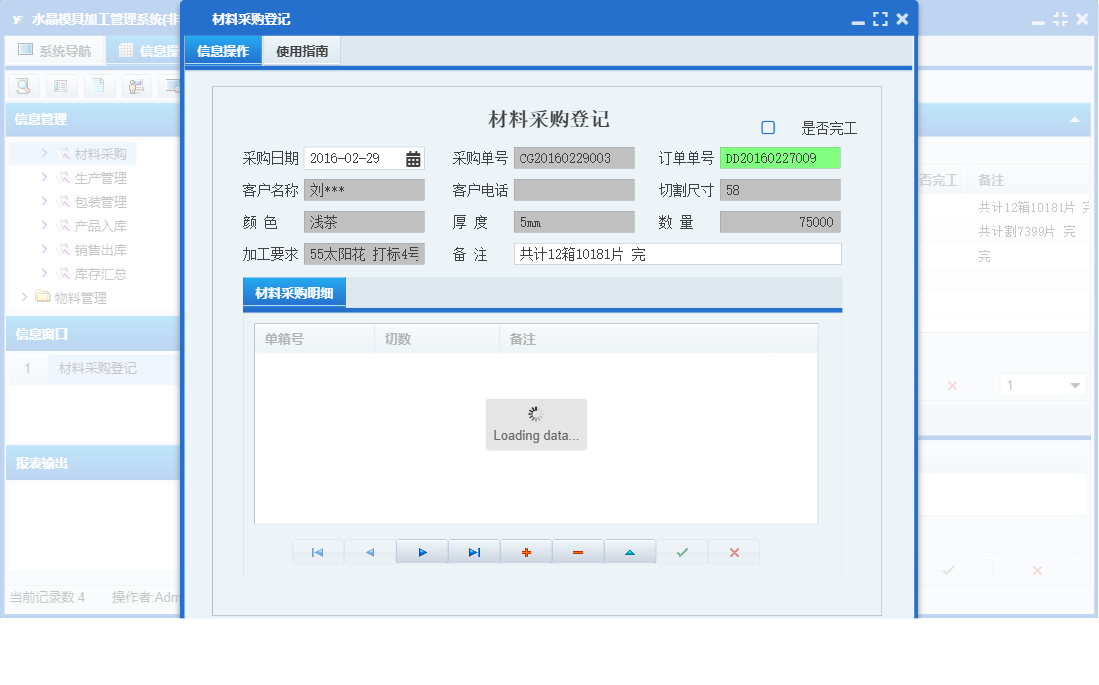The width and height of the screenshot is (1099, 685).
Task: Select the search/preview tool in the left toolbar
Action: pos(22,86)
